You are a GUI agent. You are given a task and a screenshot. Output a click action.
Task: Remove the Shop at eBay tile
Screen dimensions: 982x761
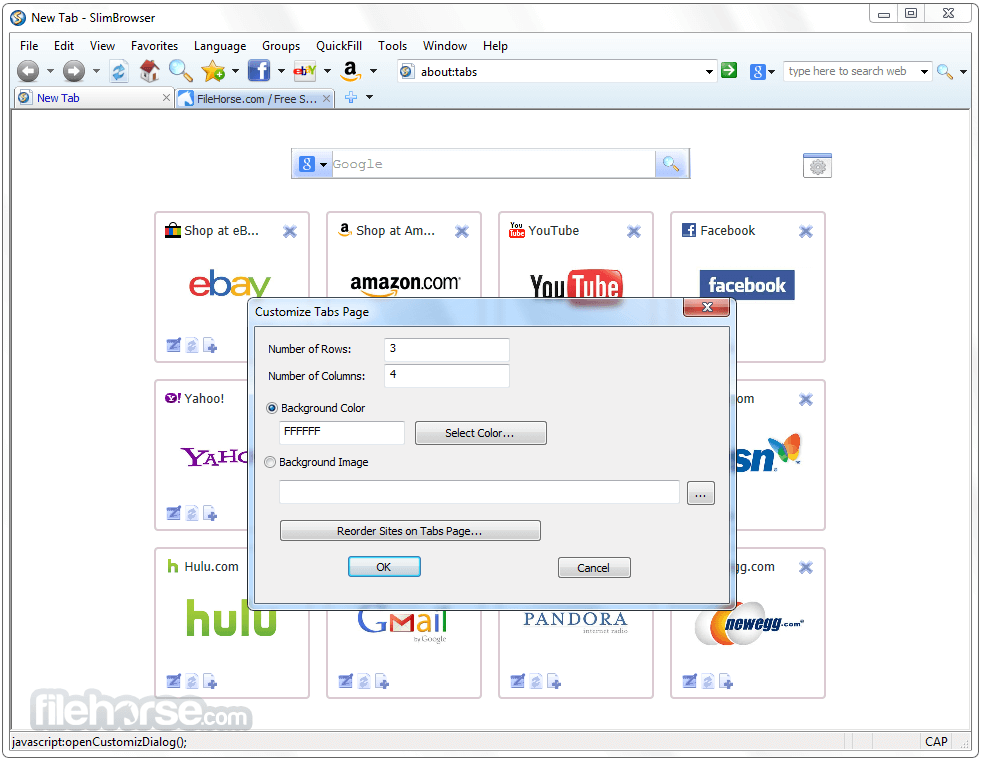290,232
